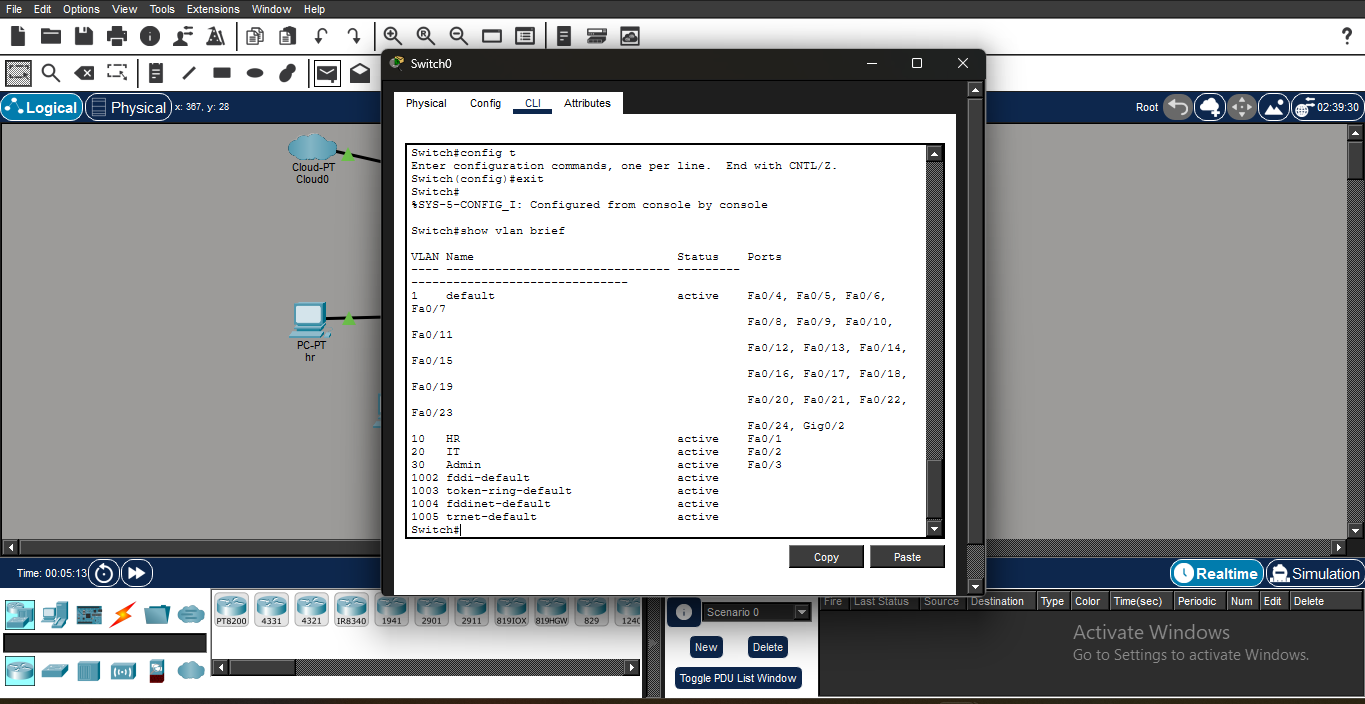Delete the current scenario
Screen dimensions: 1365x704
[x=768, y=647]
